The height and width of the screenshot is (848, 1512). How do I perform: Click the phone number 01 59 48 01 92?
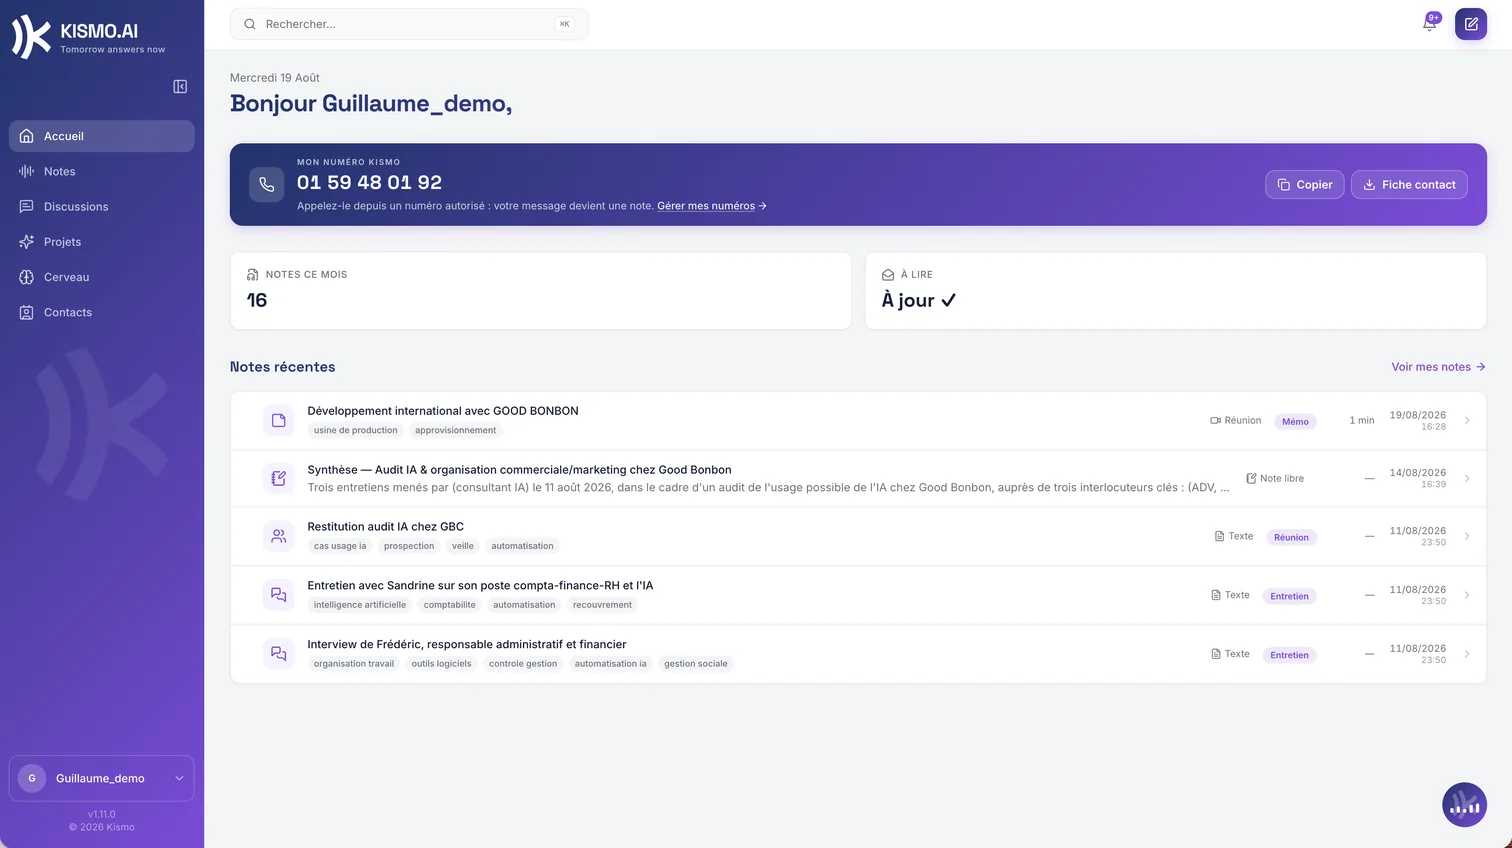pos(369,183)
